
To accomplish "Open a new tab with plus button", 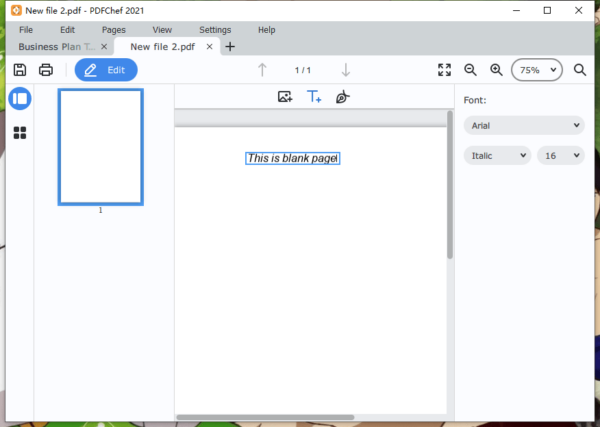I will click(x=230, y=47).
